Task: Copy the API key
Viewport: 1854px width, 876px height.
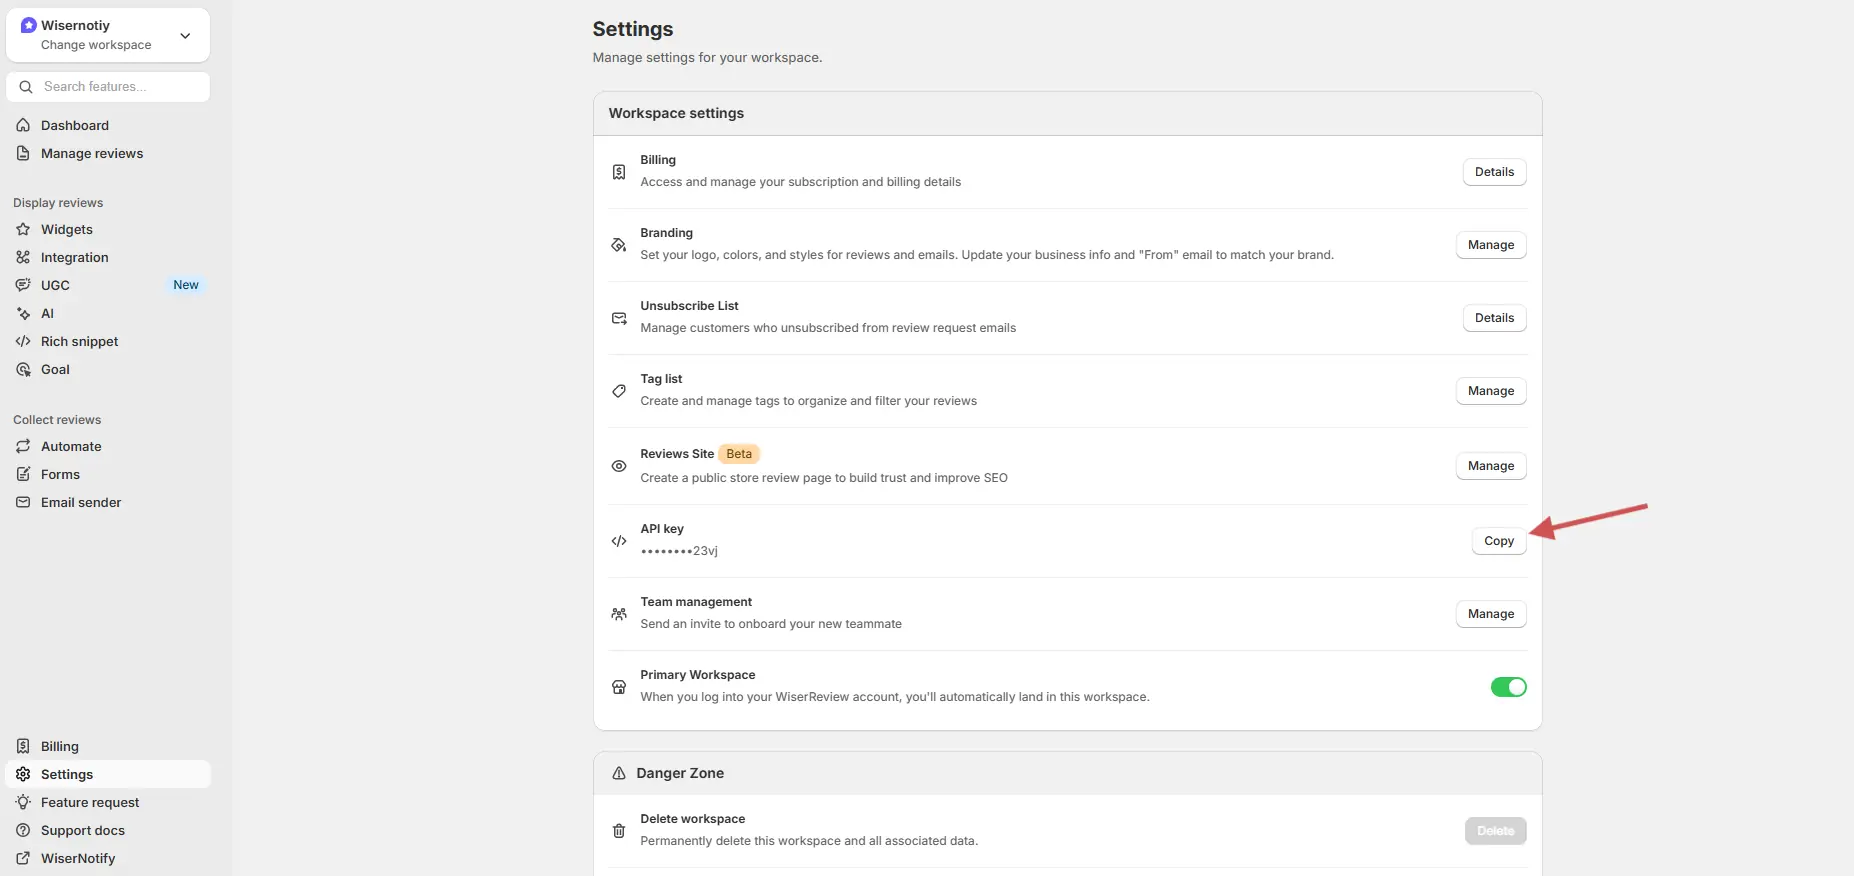Action: point(1499,541)
